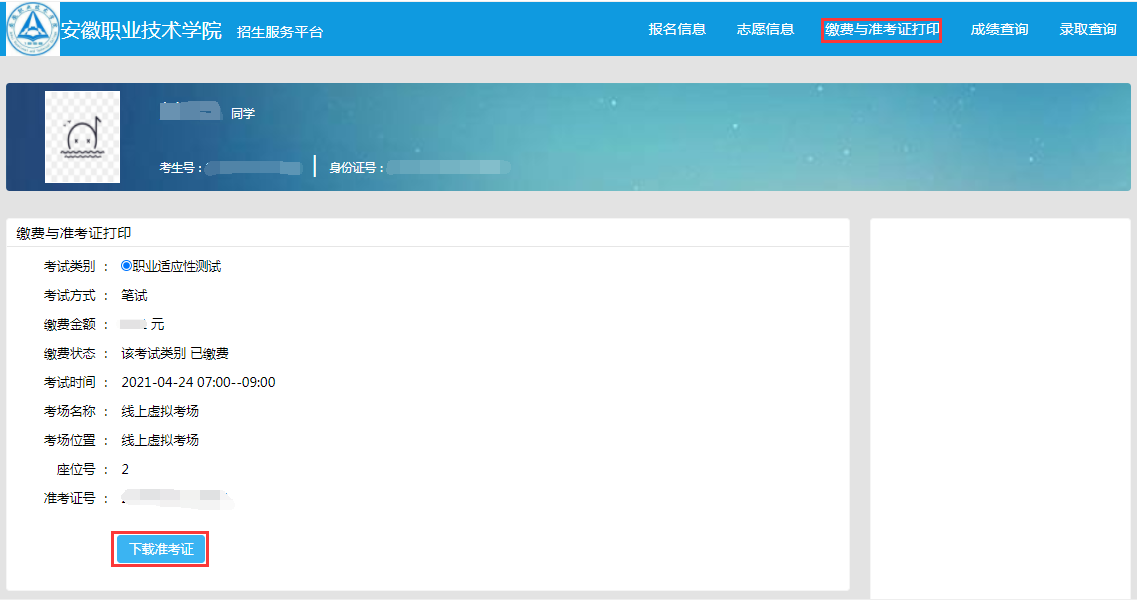Click the 招生服务平台 subtitle
This screenshot has width=1137, height=600.
coord(280,32)
